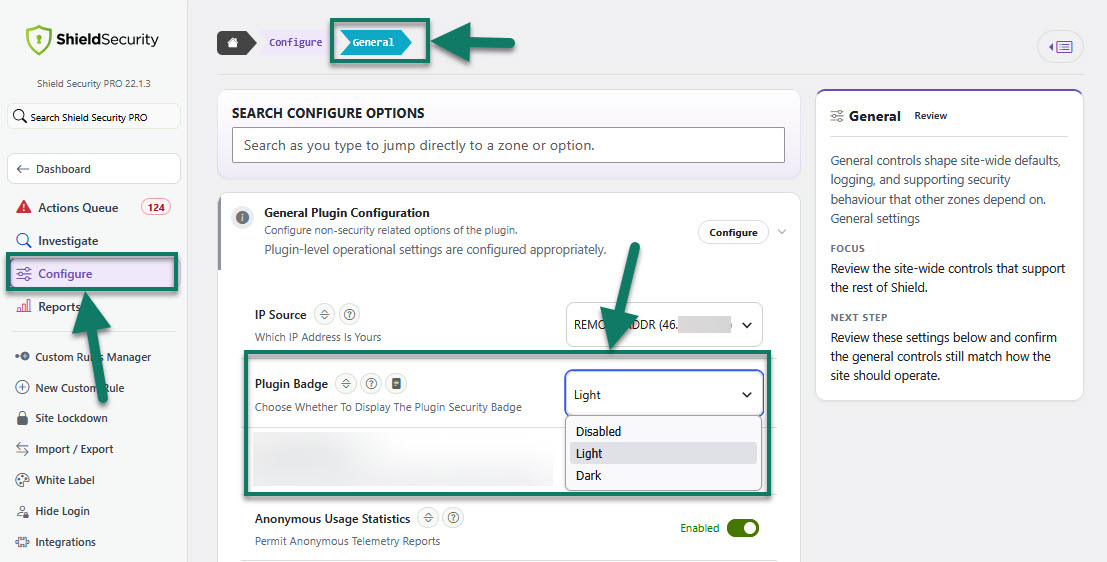1107x562 pixels.
Task: Collapse the General Plugin Configuration chevron
Action: point(782,232)
